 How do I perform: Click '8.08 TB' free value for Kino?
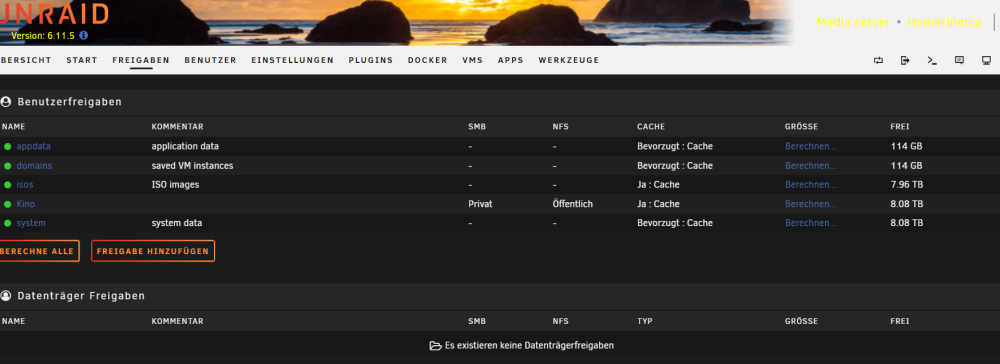[907, 204]
